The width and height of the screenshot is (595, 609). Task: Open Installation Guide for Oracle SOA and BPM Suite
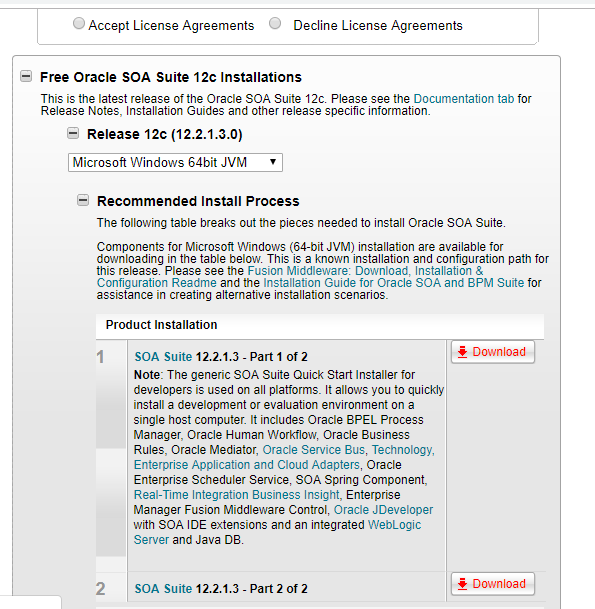coord(393,283)
